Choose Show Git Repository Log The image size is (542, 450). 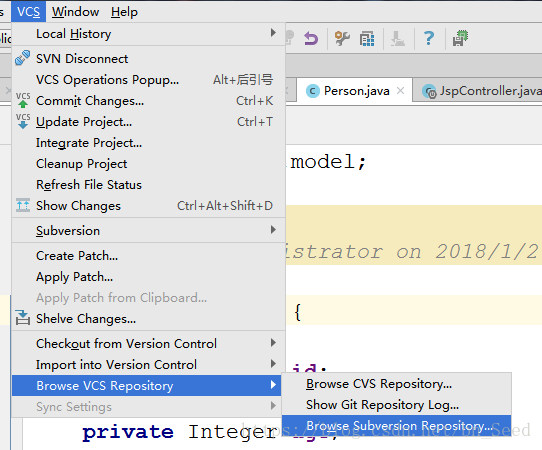396,405
